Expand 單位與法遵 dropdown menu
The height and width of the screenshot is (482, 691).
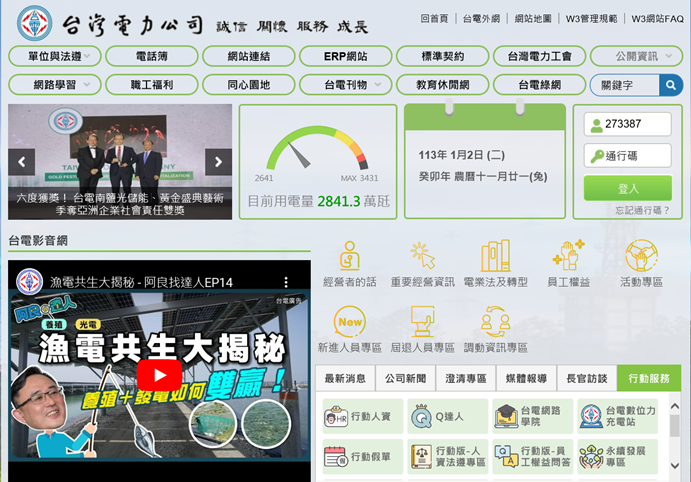click(55, 56)
